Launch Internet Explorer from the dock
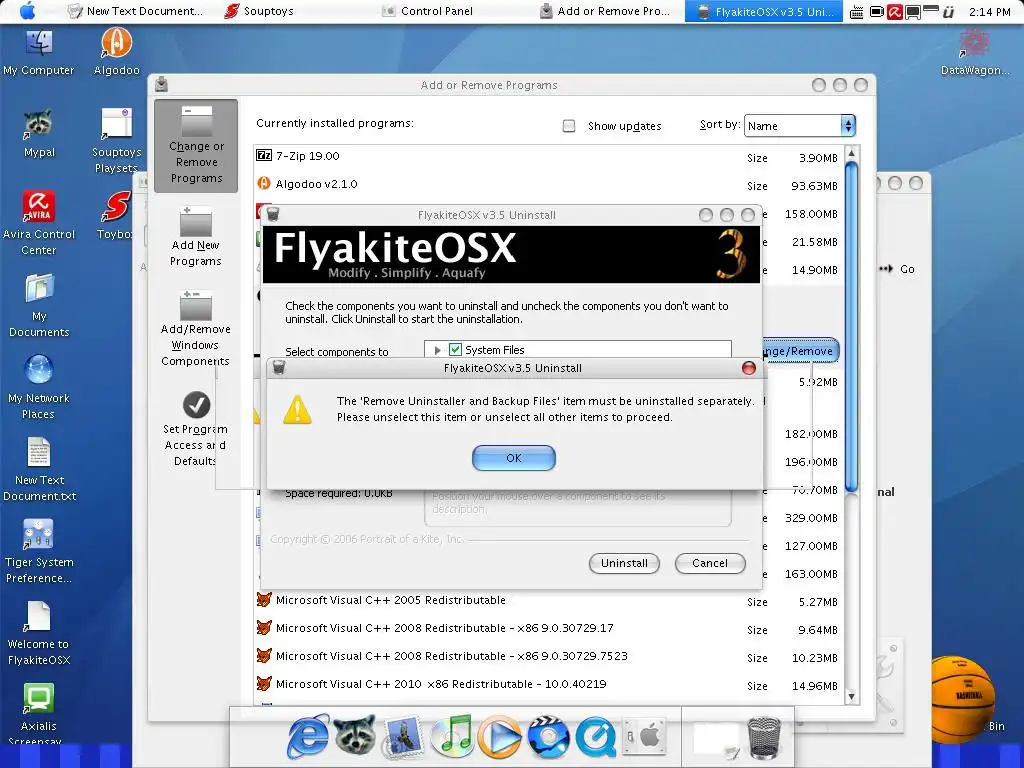Image resolution: width=1024 pixels, height=768 pixels. (x=308, y=737)
